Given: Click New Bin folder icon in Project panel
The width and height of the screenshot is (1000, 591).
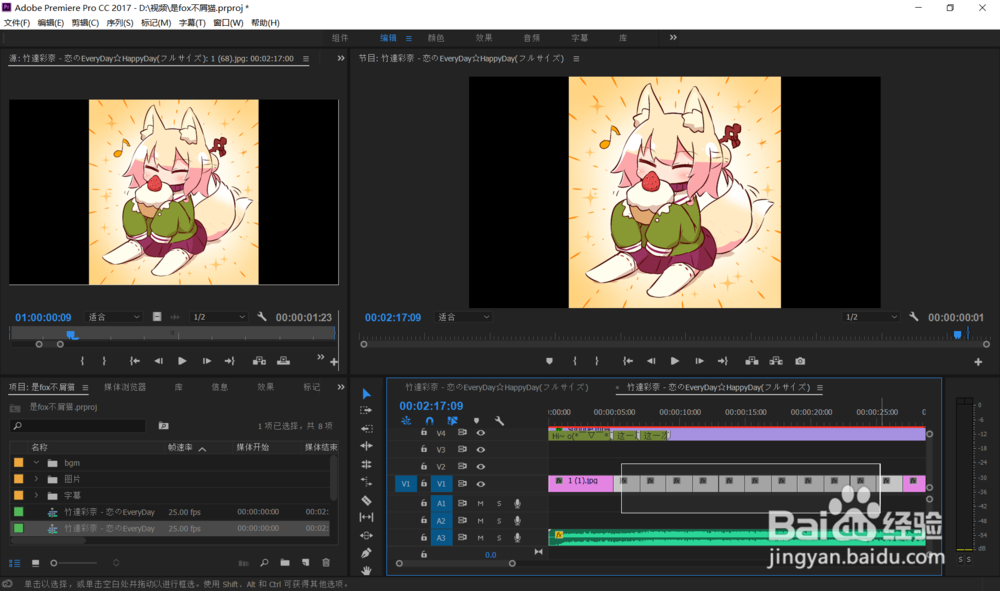Looking at the screenshot, I should click(x=285, y=562).
